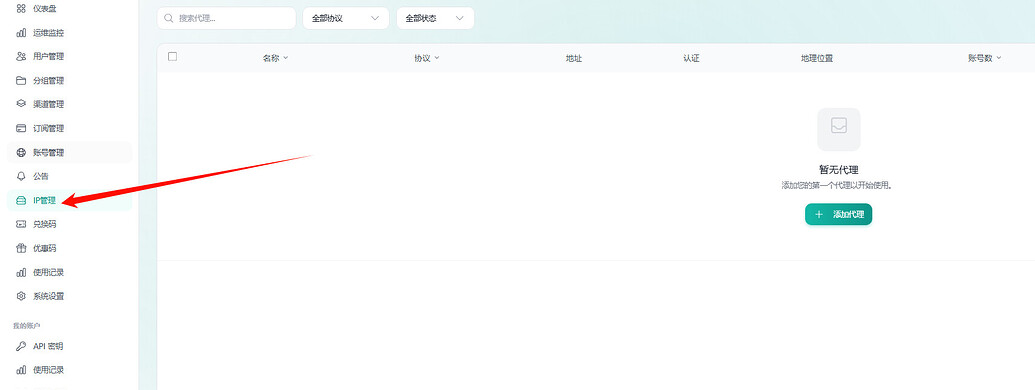
Task: Open the 运维监控 chart icon in sidebar
Action: (21, 33)
